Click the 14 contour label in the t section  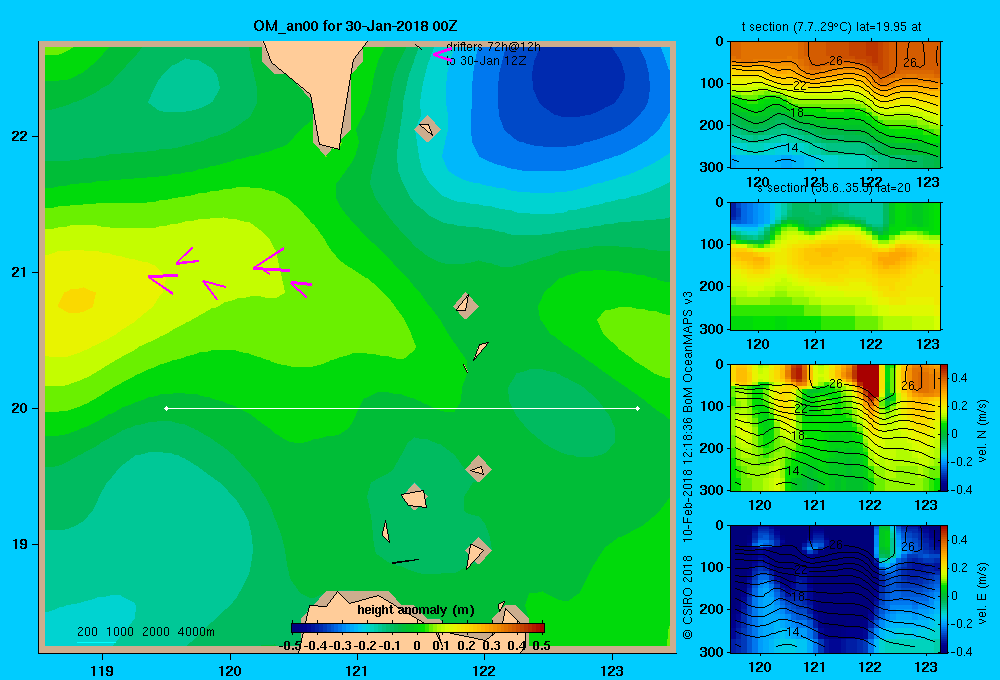click(x=791, y=148)
